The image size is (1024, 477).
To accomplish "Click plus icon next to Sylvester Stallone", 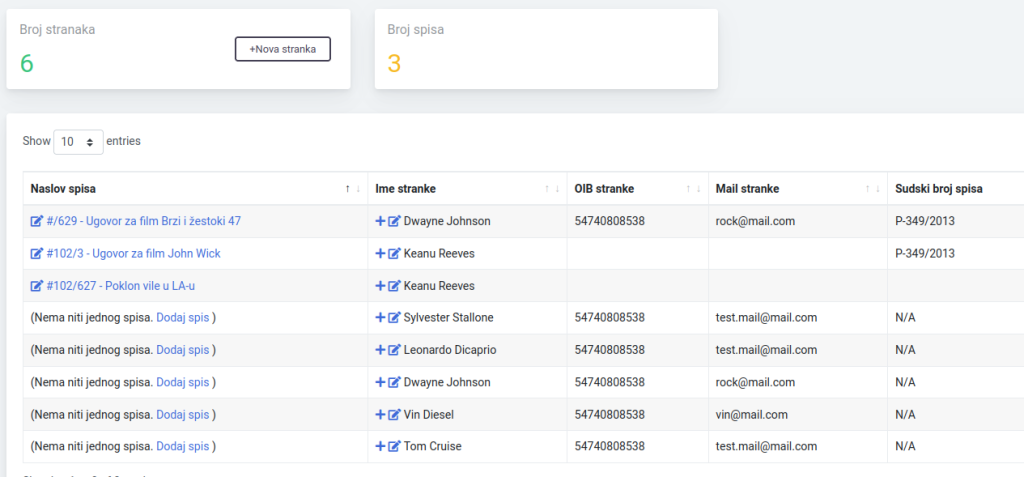I will tap(380, 318).
